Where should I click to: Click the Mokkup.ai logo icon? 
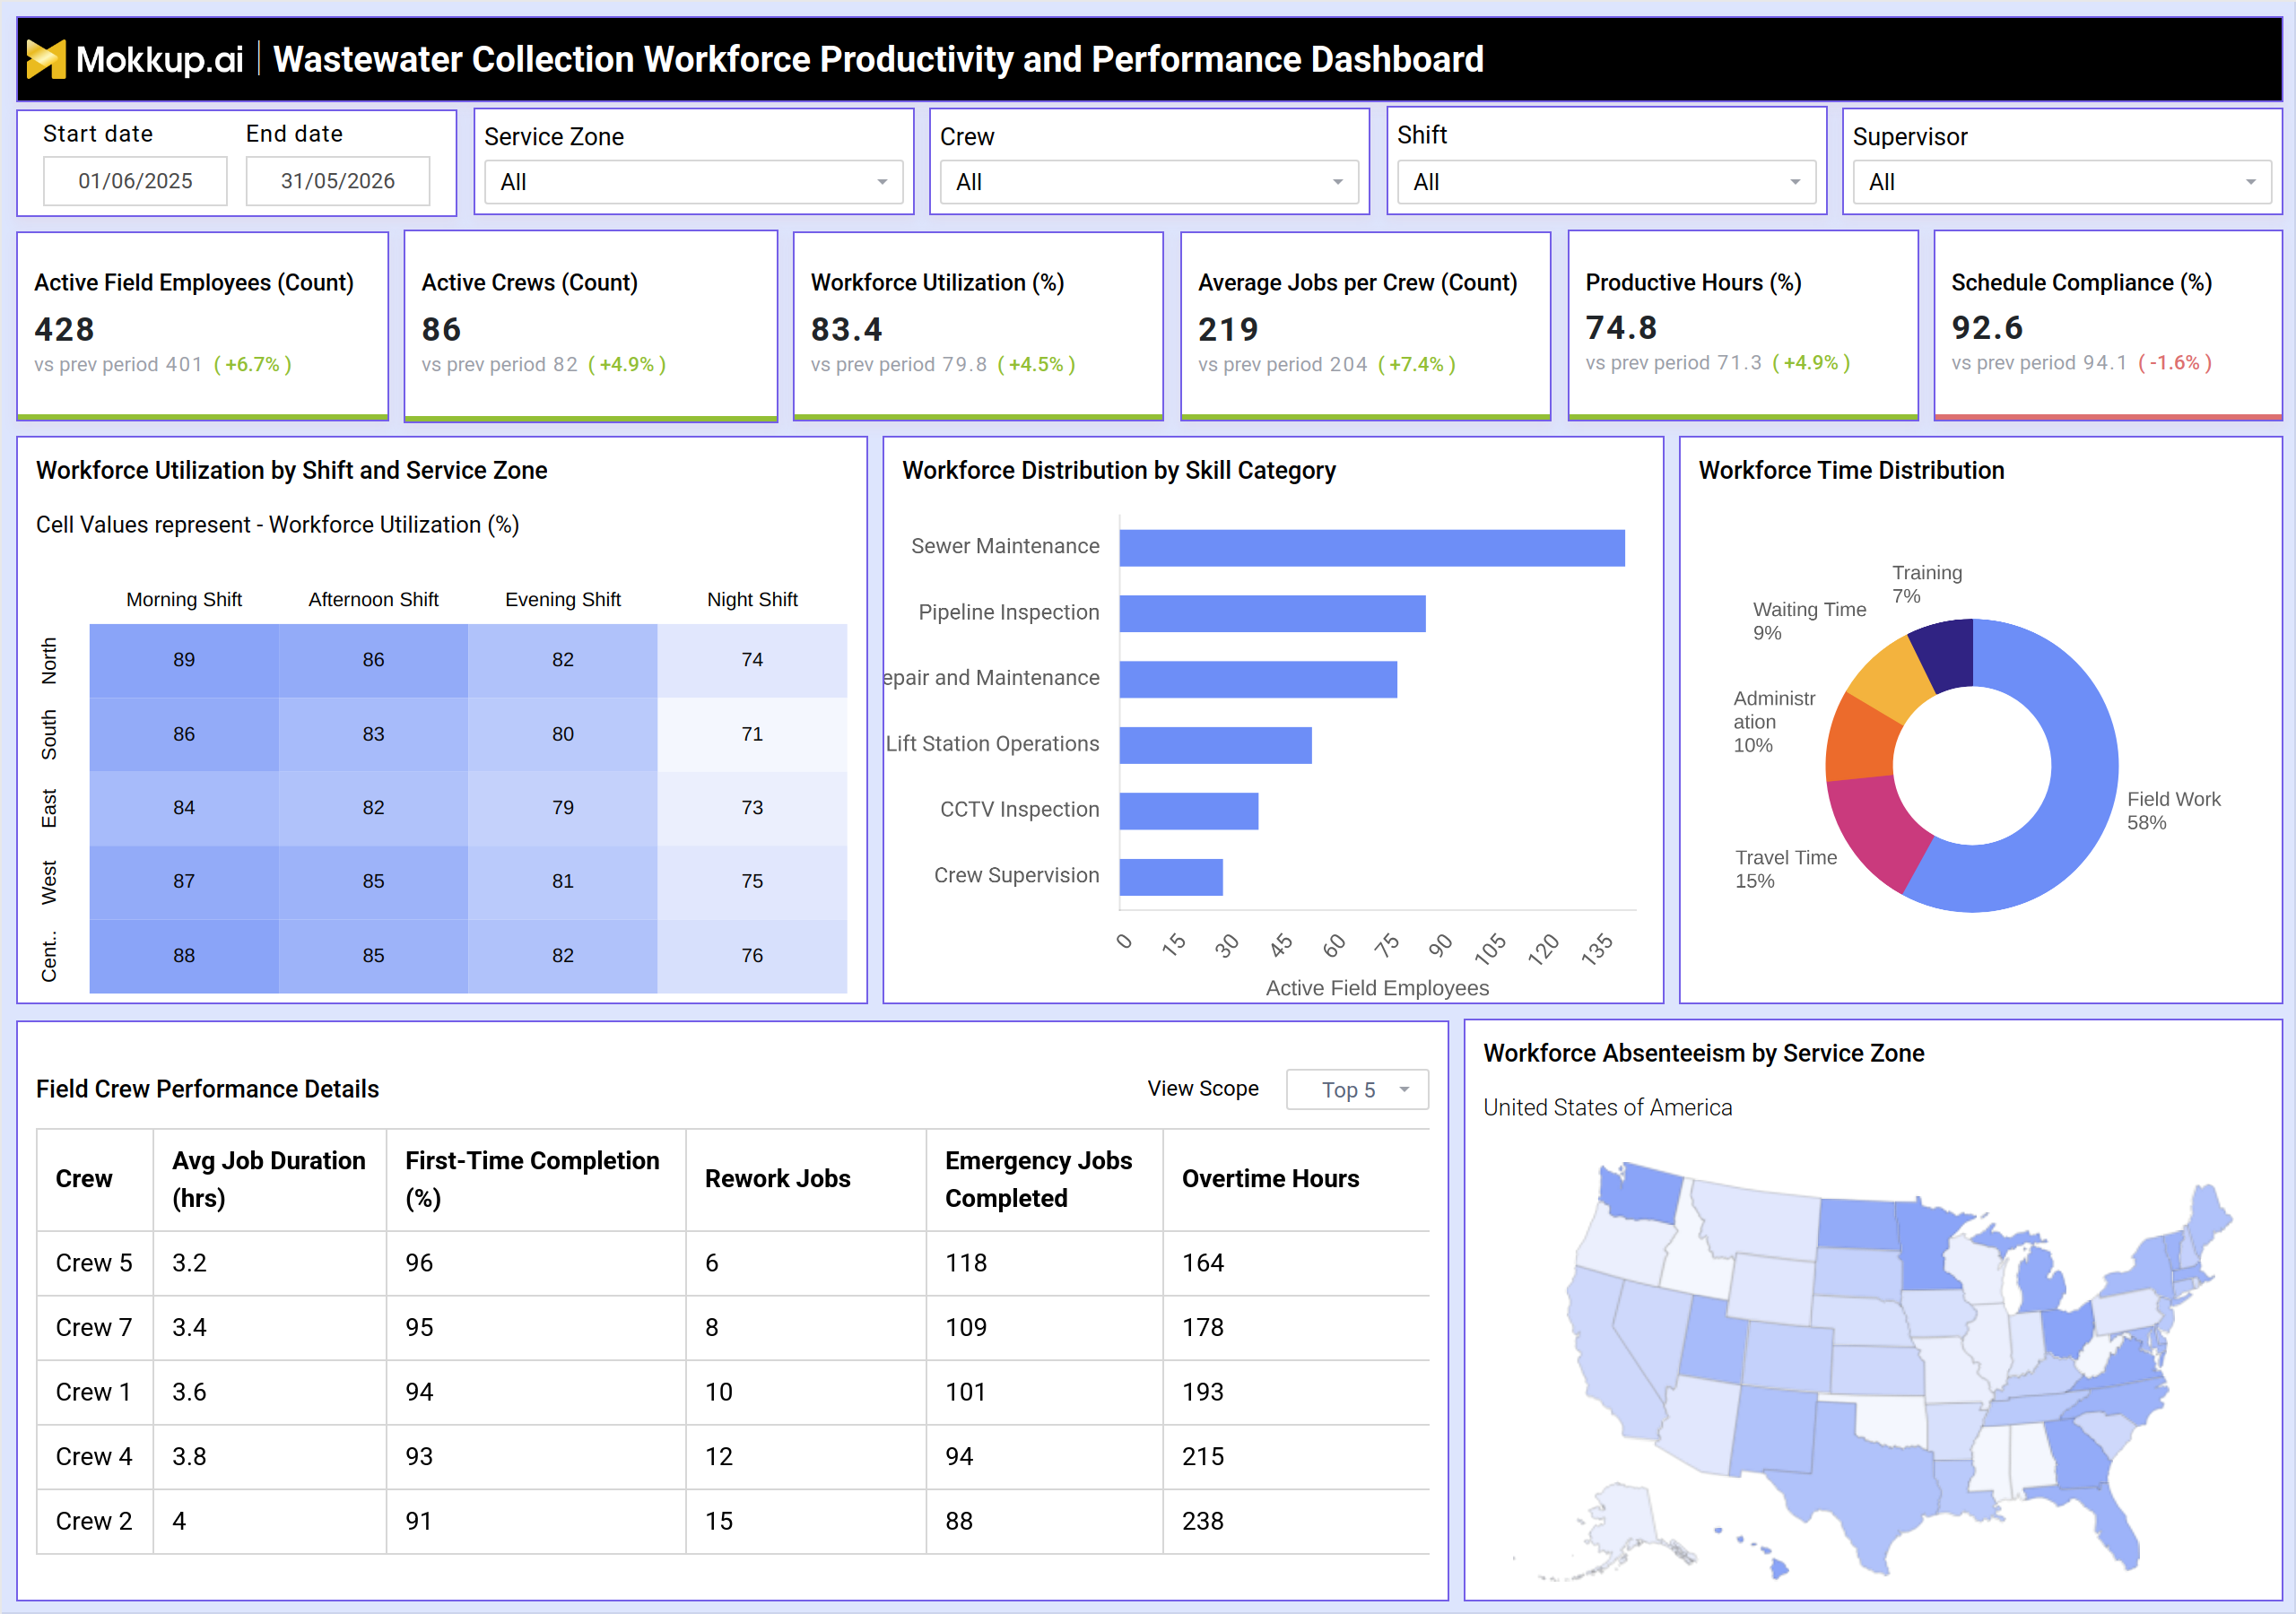(x=46, y=59)
